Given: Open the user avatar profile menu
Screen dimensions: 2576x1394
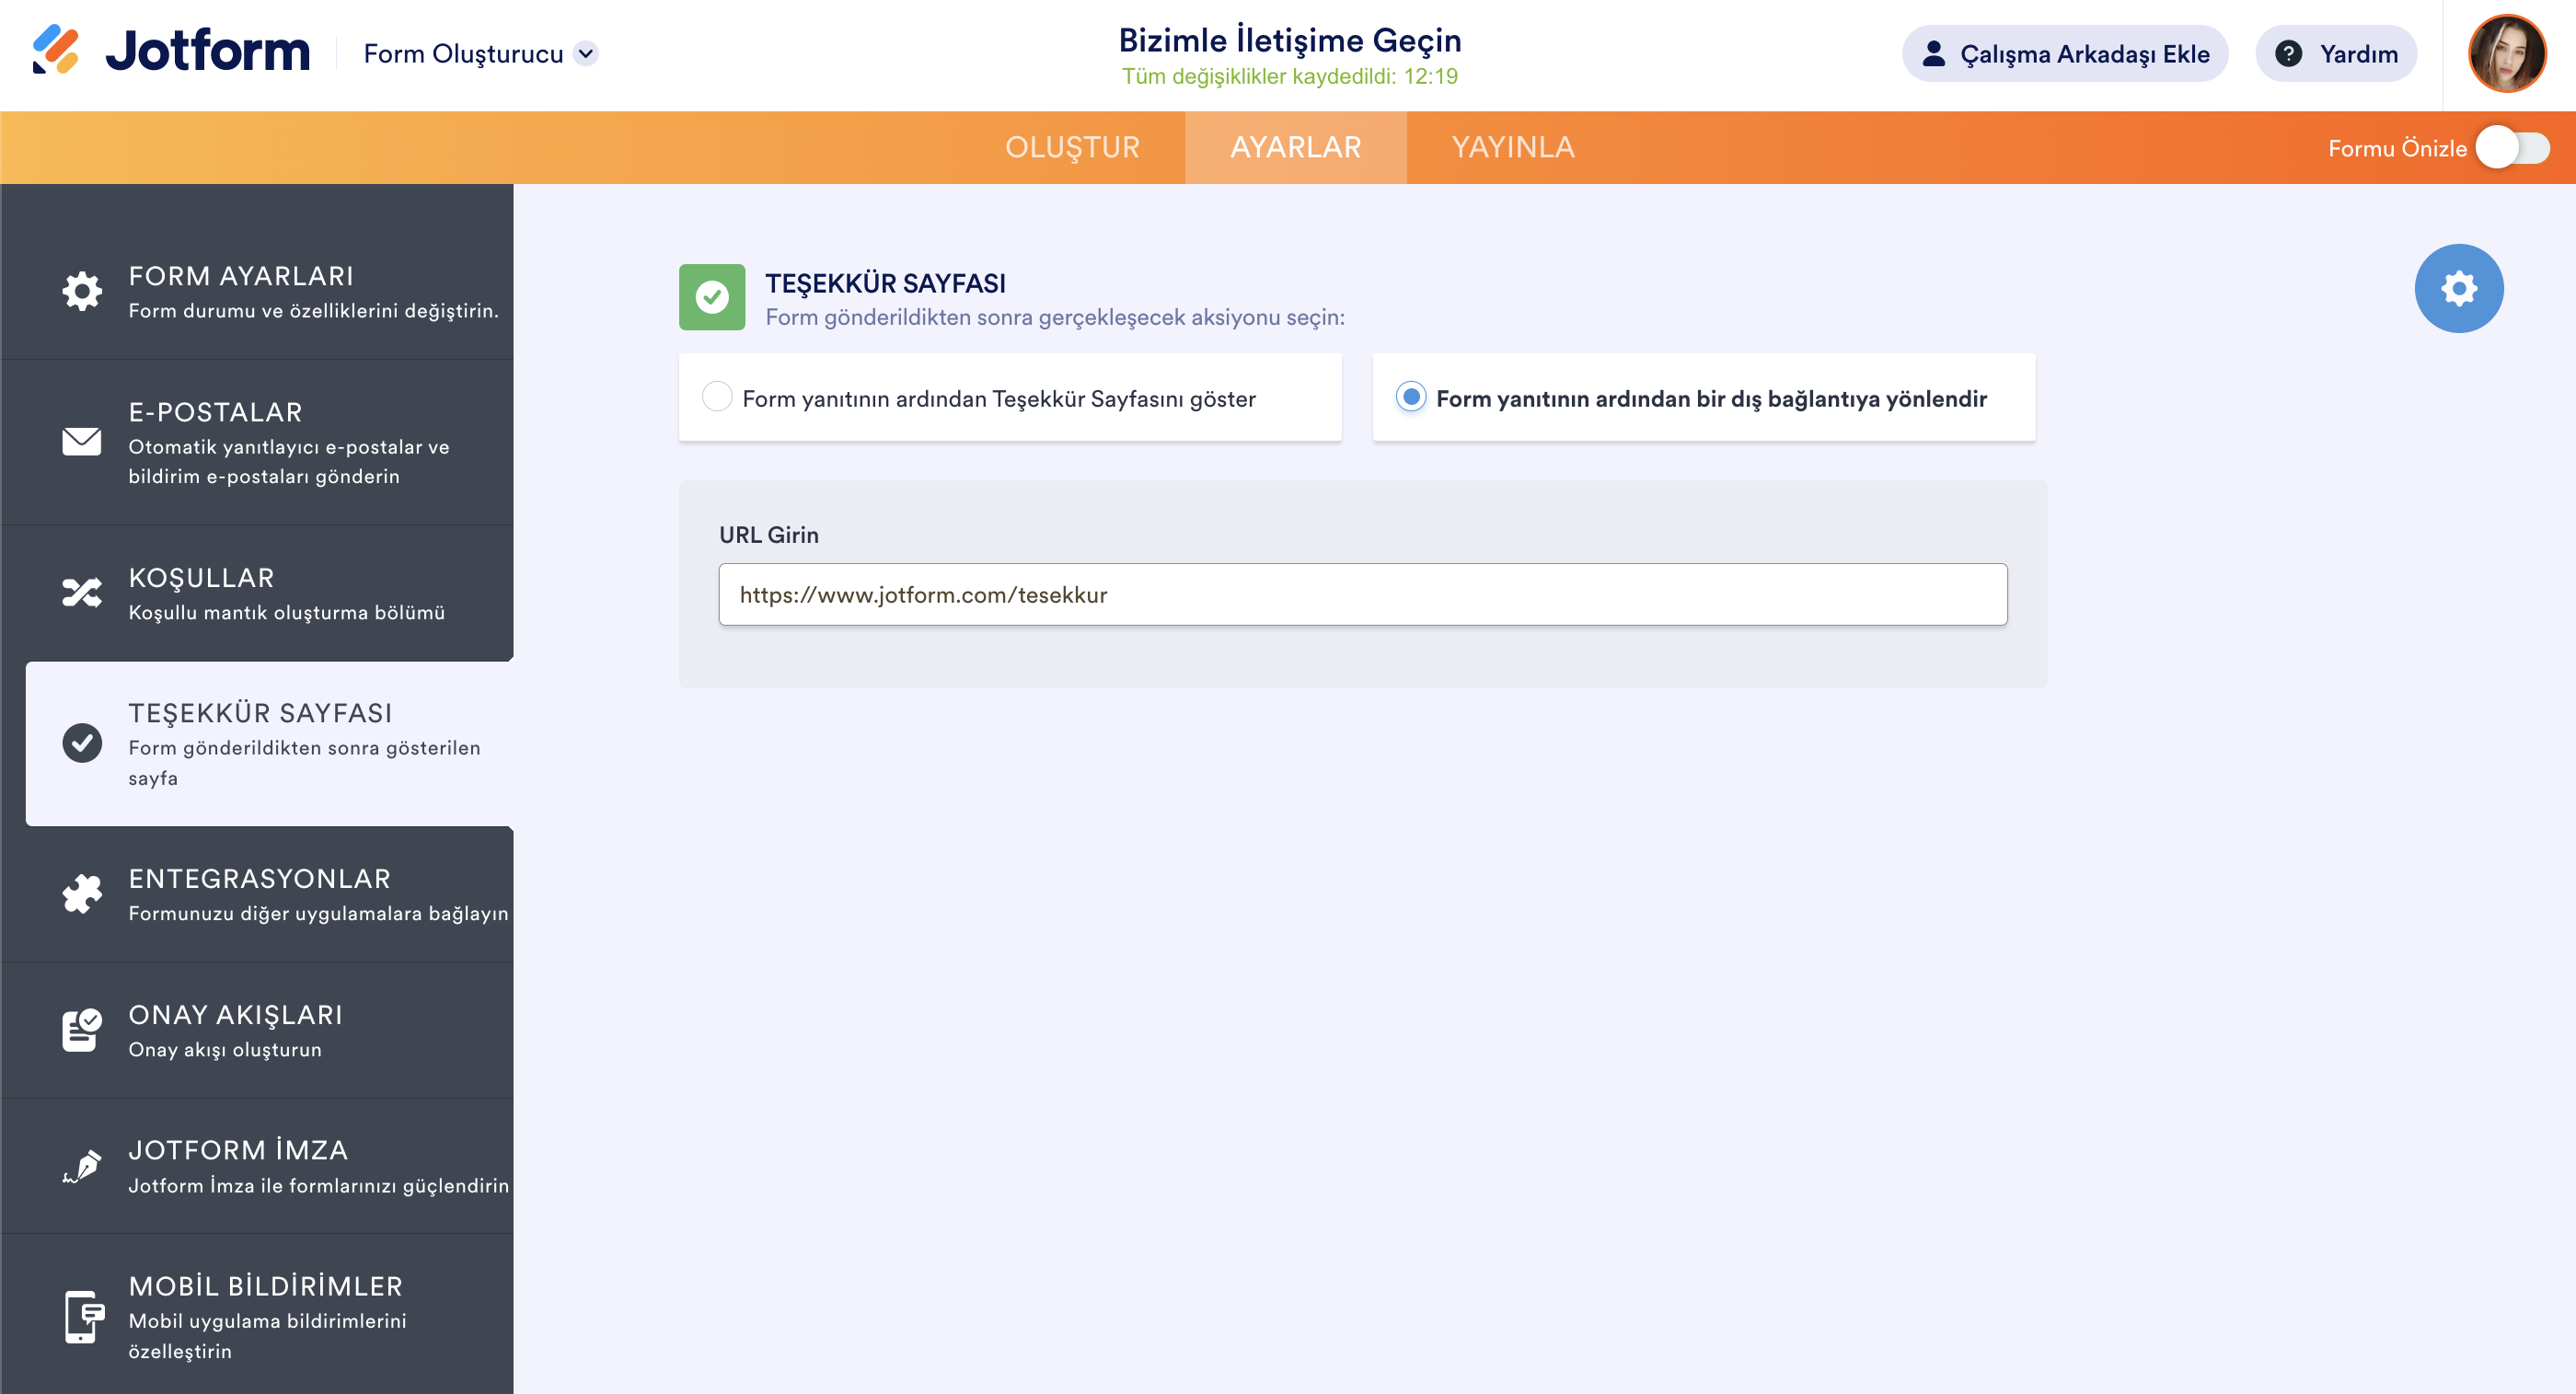Looking at the screenshot, I should [2506, 53].
